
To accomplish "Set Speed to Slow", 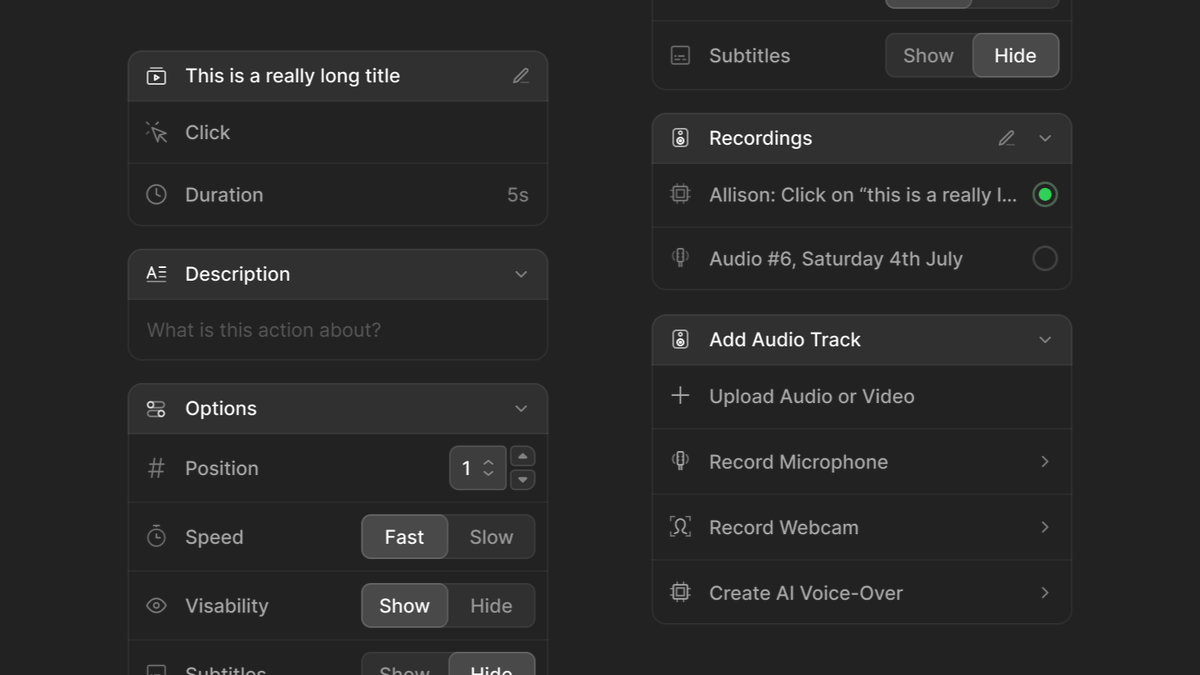I will coord(491,537).
